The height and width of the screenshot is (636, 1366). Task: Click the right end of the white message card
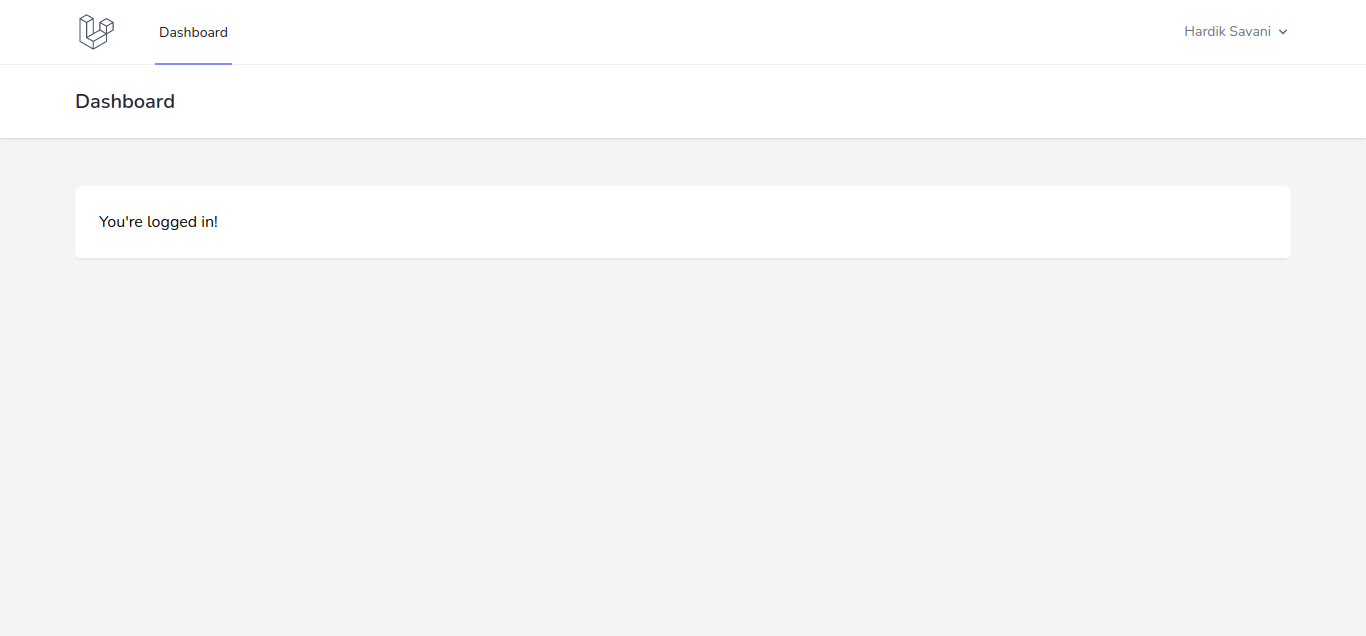pos(1270,222)
